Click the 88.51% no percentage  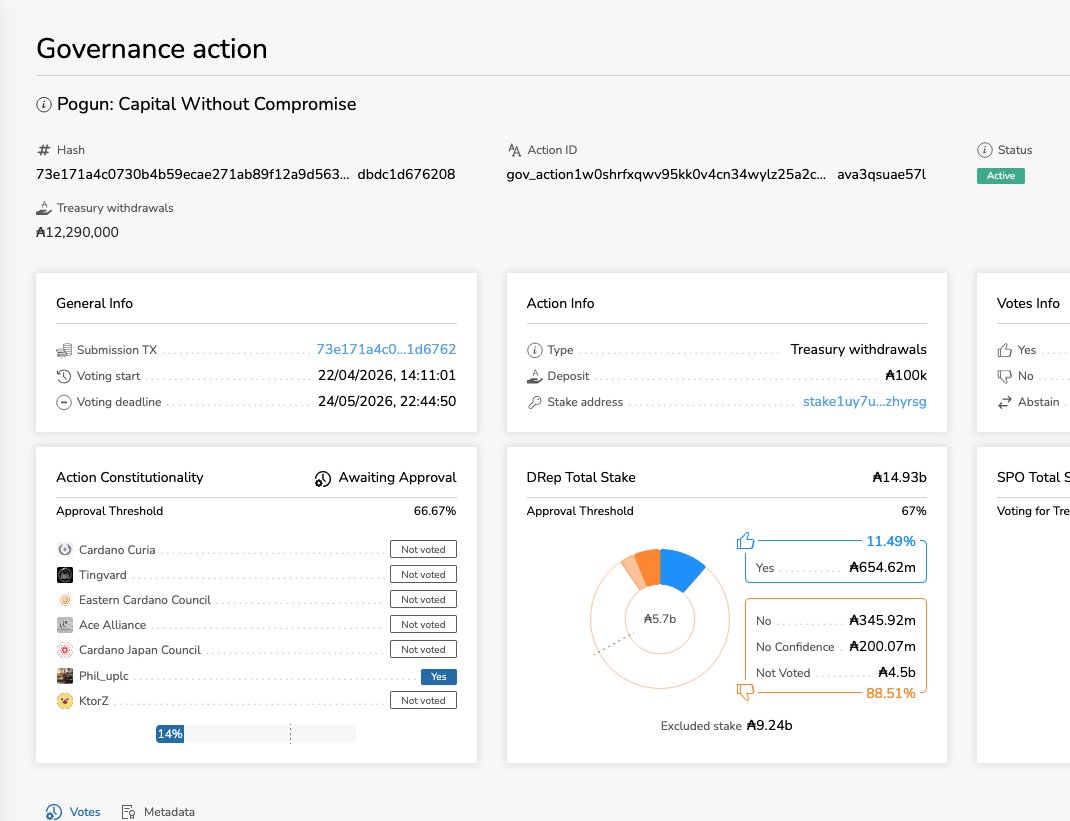(891, 693)
